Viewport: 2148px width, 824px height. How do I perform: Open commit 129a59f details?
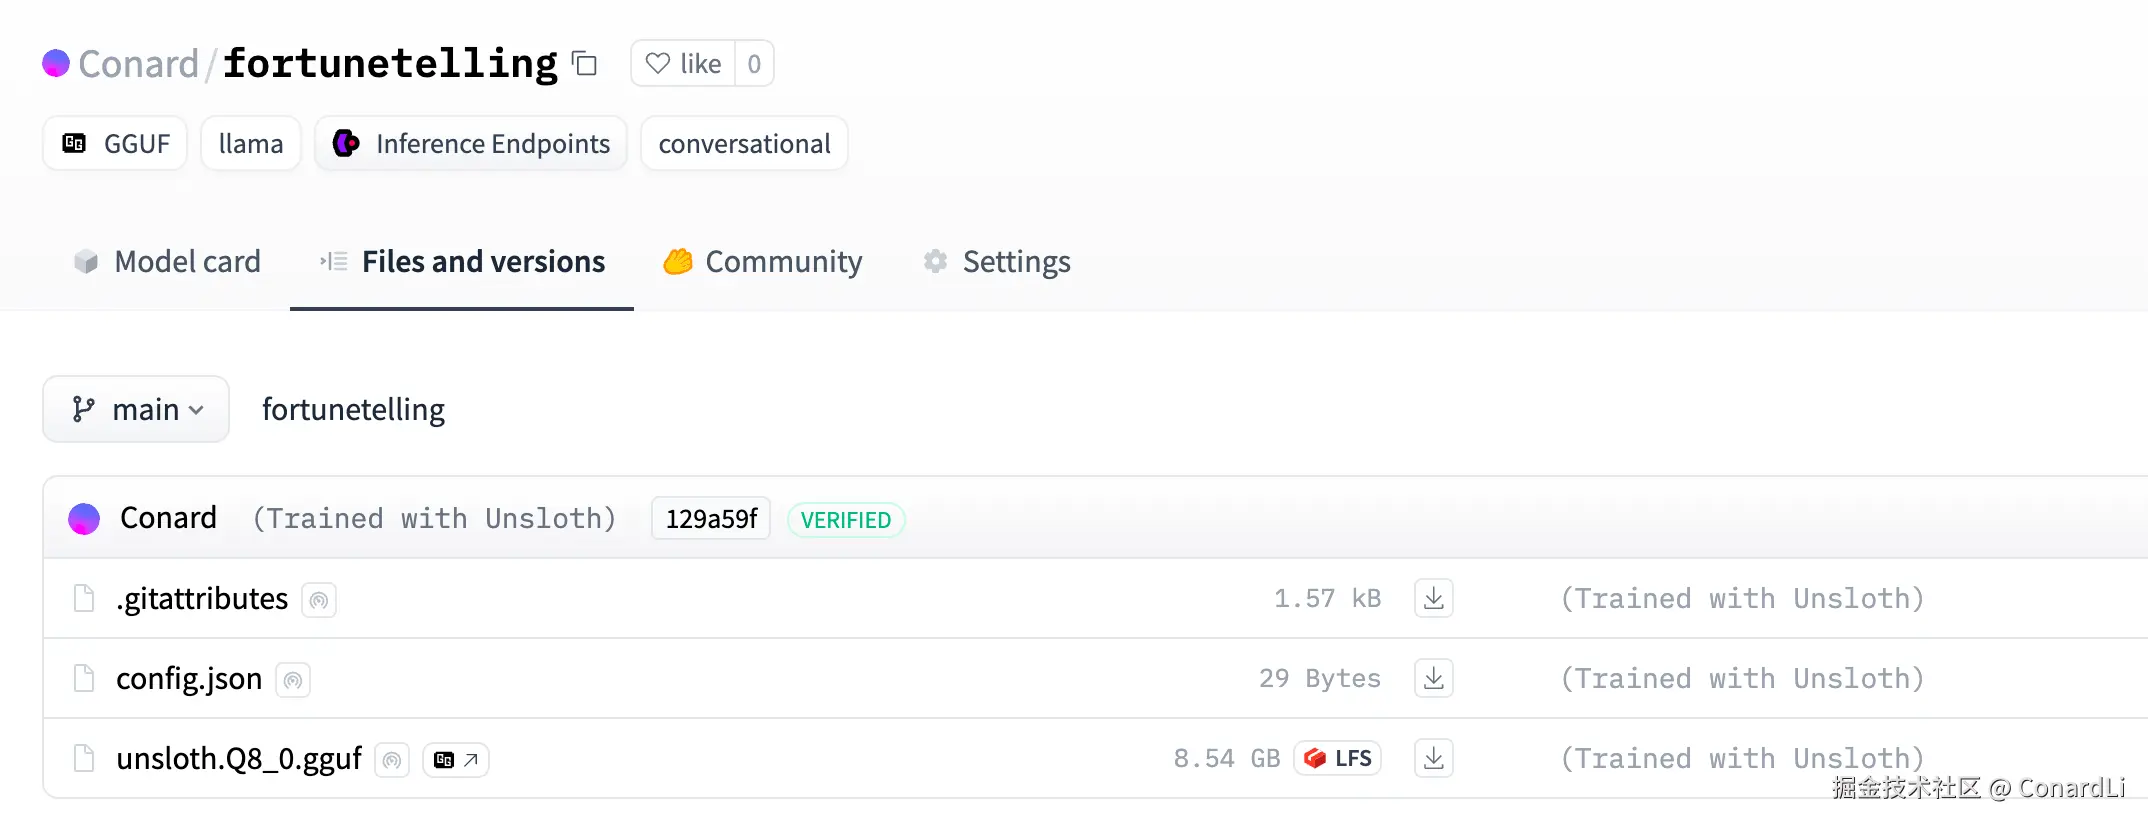(710, 519)
